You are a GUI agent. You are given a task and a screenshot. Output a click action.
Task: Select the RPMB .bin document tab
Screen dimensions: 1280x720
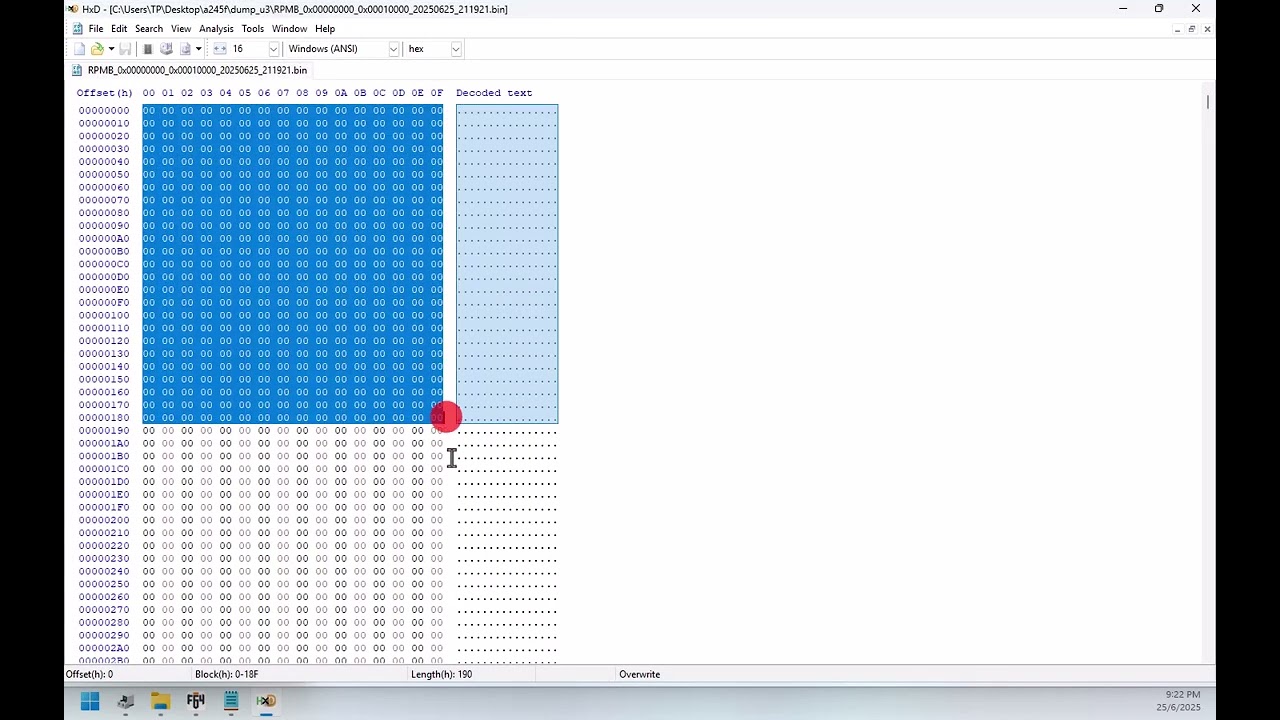click(189, 70)
